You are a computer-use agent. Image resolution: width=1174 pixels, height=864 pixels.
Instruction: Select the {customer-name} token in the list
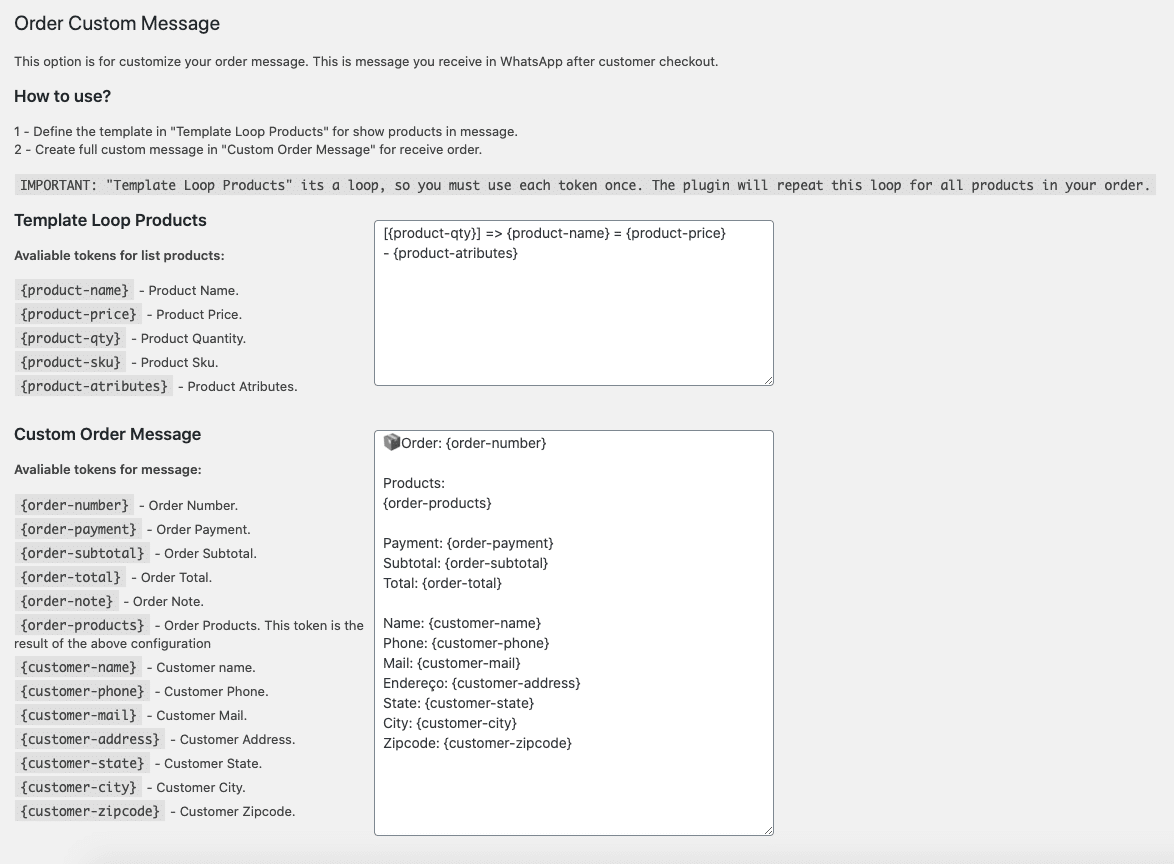click(78, 667)
